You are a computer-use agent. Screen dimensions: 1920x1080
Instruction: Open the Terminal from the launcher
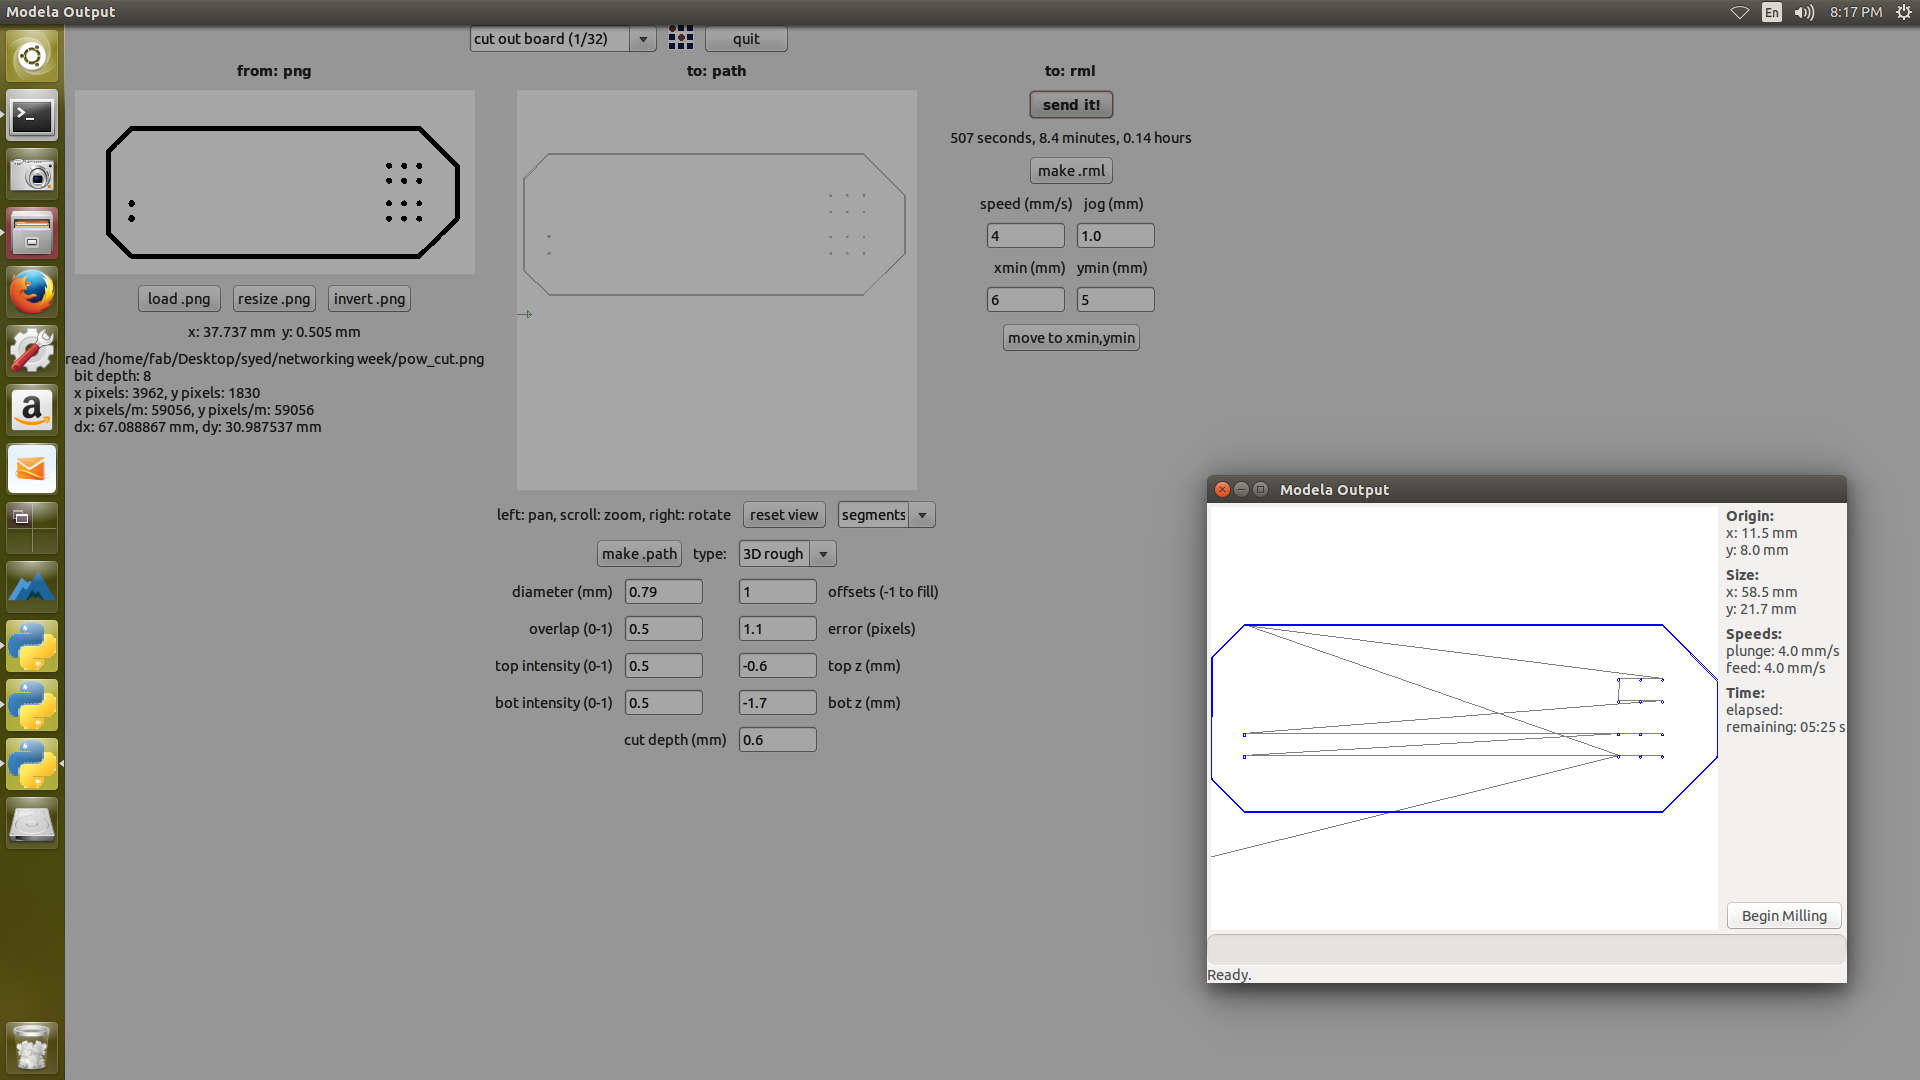[x=32, y=117]
